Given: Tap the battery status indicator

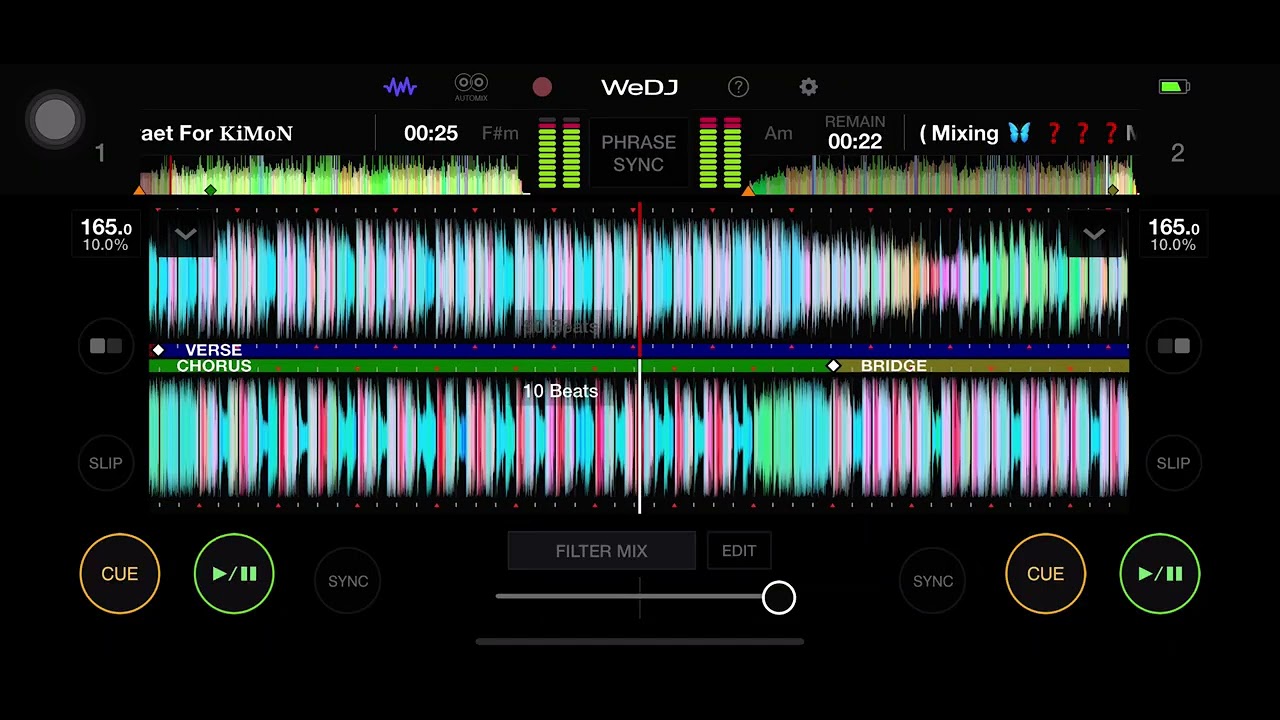Looking at the screenshot, I should click(x=1174, y=87).
